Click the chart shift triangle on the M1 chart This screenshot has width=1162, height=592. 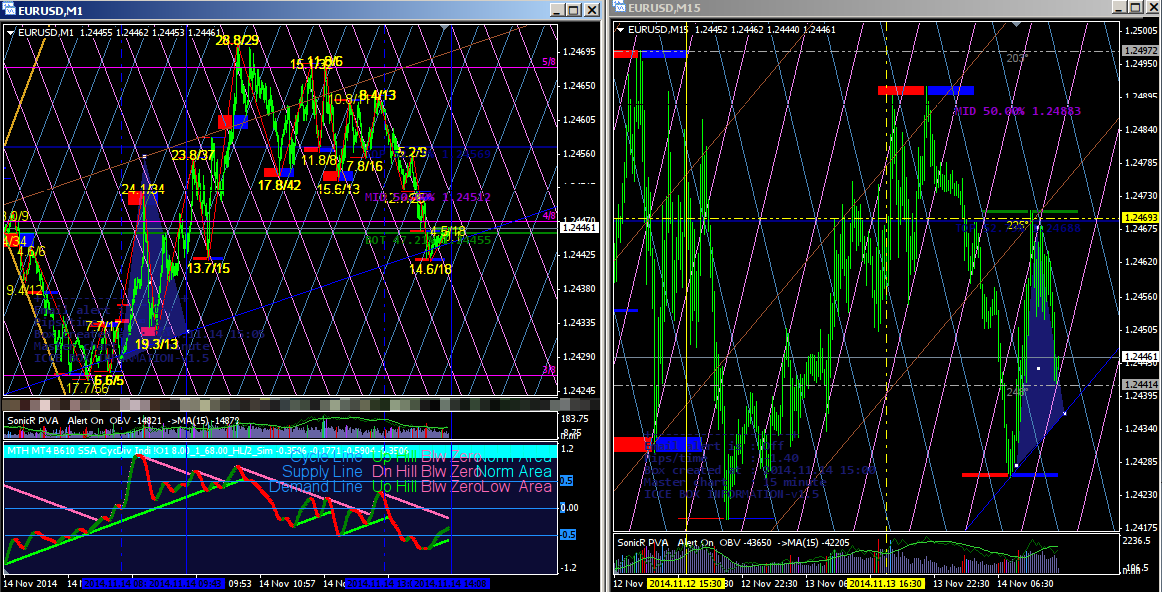click(x=444, y=26)
